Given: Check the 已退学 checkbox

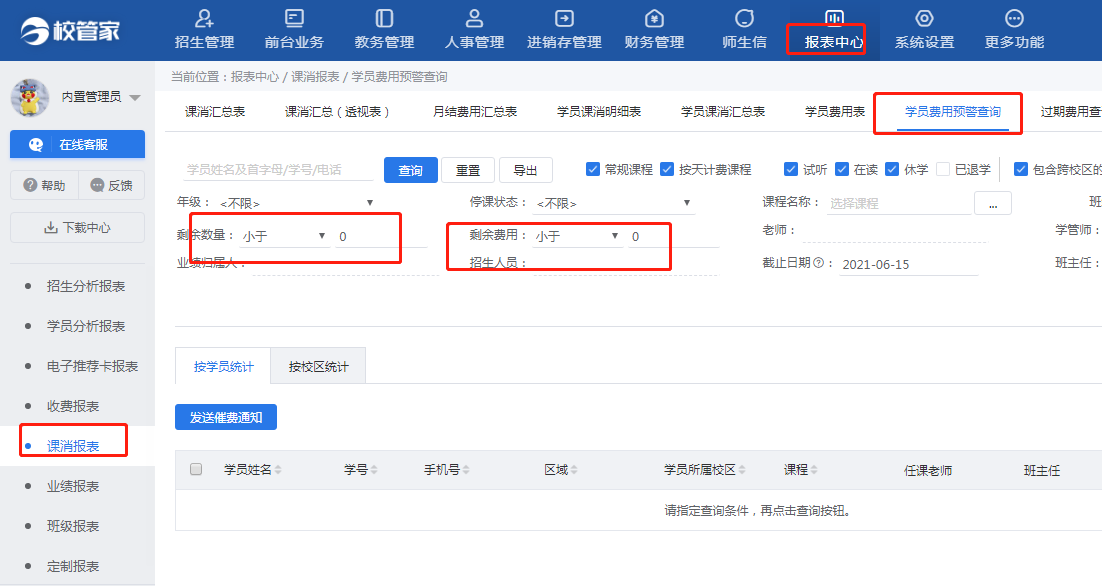Looking at the screenshot, I should tap(943, 169).
